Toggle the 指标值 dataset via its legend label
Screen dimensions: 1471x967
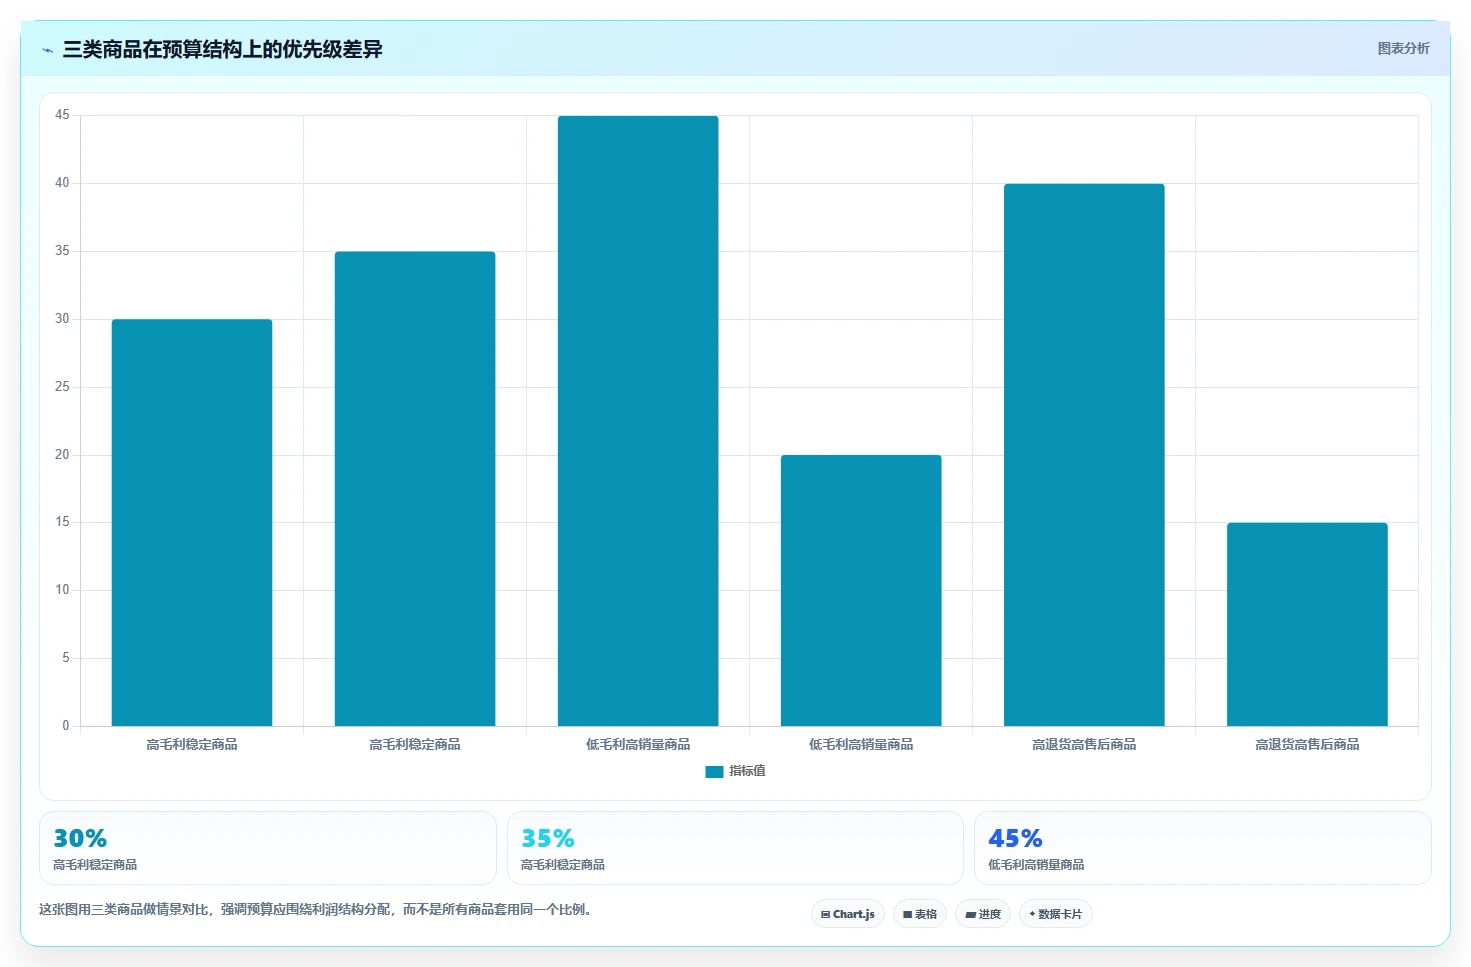point(747,771)
